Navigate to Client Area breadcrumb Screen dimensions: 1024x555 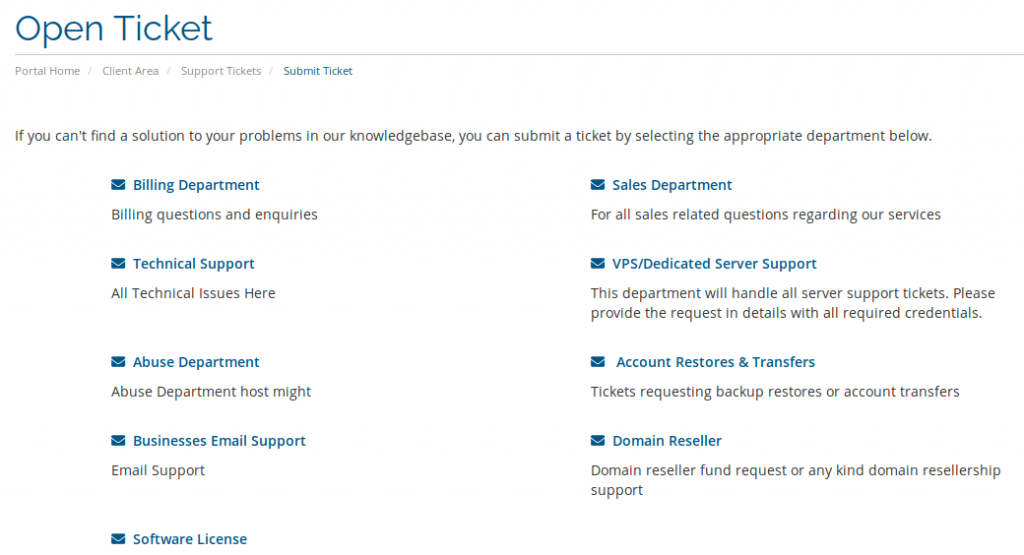click(130, 71)
